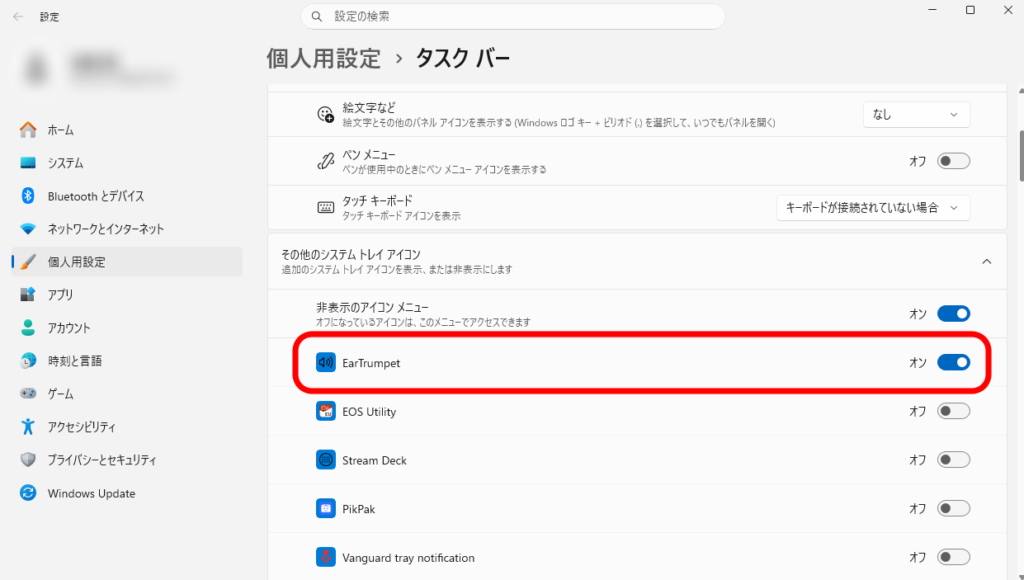Viewport: 1024px width, 580px height.
Task: Click the タッチ キーボード keyboard icon
Action: tap(325, 207)
